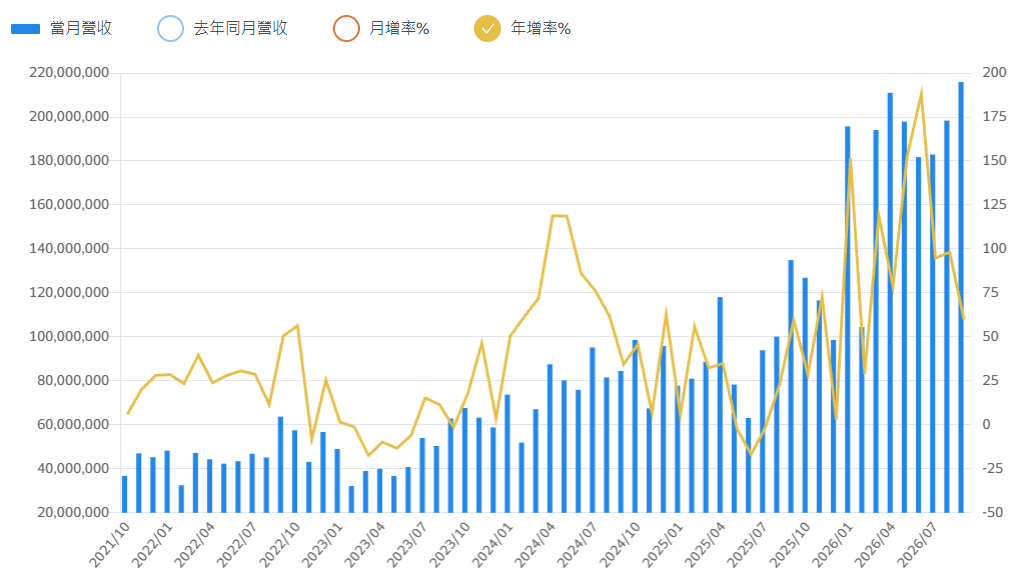Select the tallest last blue bar
This screenshot has height=579, width=1014.
pos(961,297)
